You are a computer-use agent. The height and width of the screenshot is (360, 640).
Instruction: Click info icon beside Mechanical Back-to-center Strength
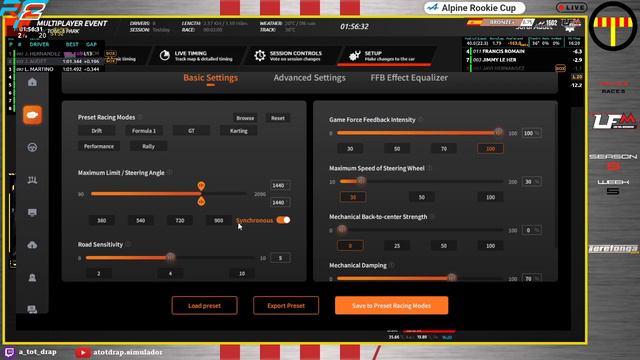(x=432, y=217)
